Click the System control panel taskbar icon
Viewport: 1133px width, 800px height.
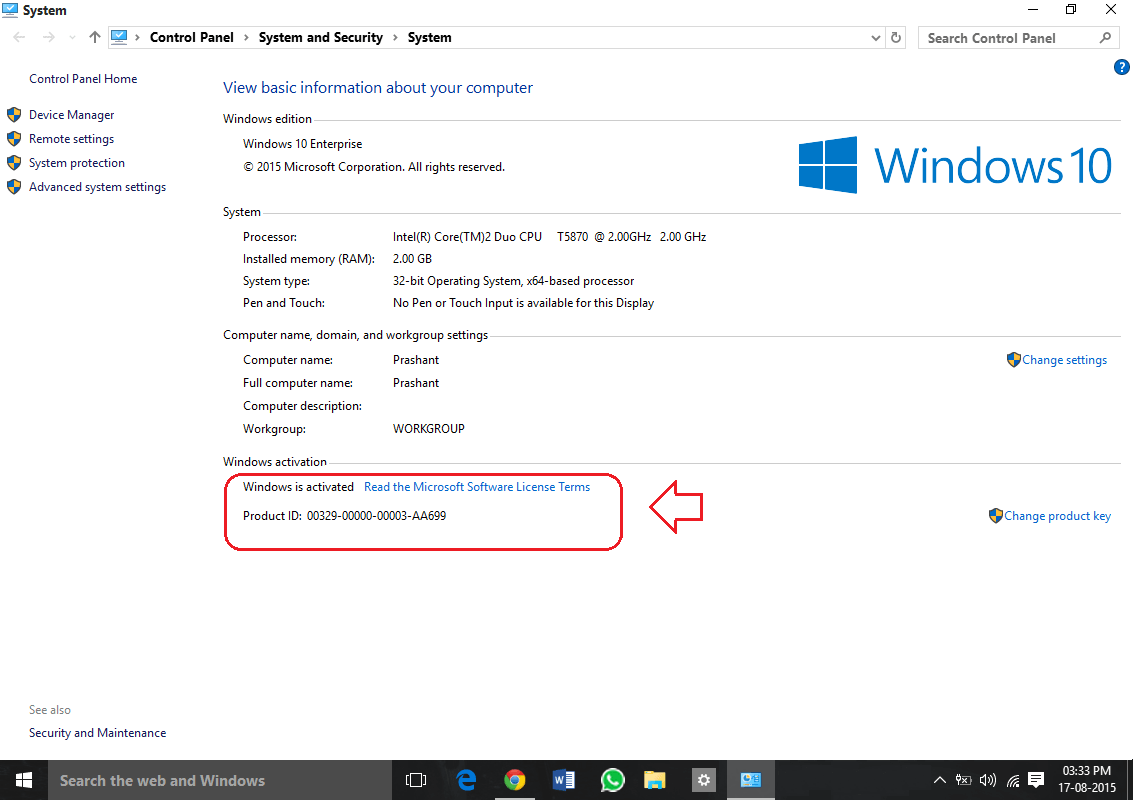tap(751, 780)
